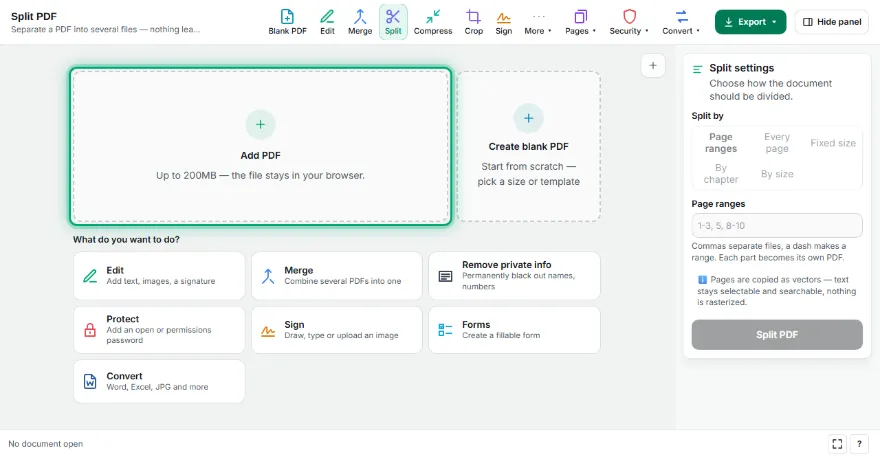Image resolution: width=880 pixels, height=457 pixels.
Task: Expand the More tools dropdown
Action: pos(538,22)
